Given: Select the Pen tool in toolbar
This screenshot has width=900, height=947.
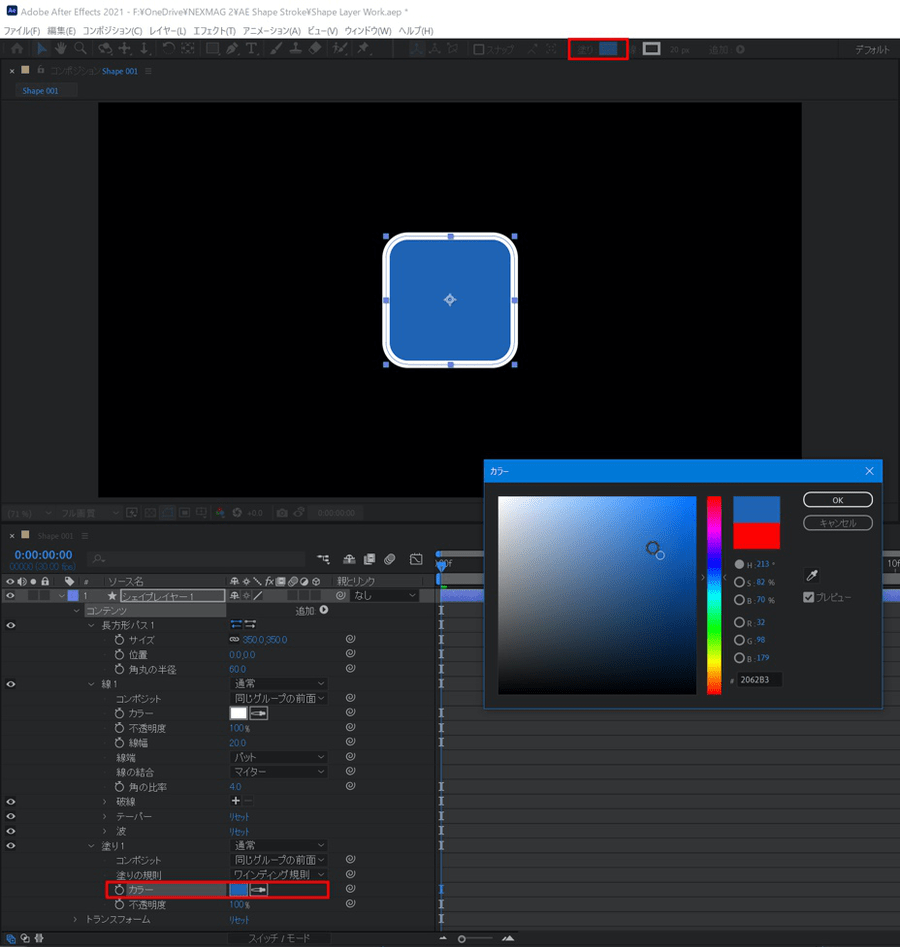Looking at the screenshot, I should [231, 49].
